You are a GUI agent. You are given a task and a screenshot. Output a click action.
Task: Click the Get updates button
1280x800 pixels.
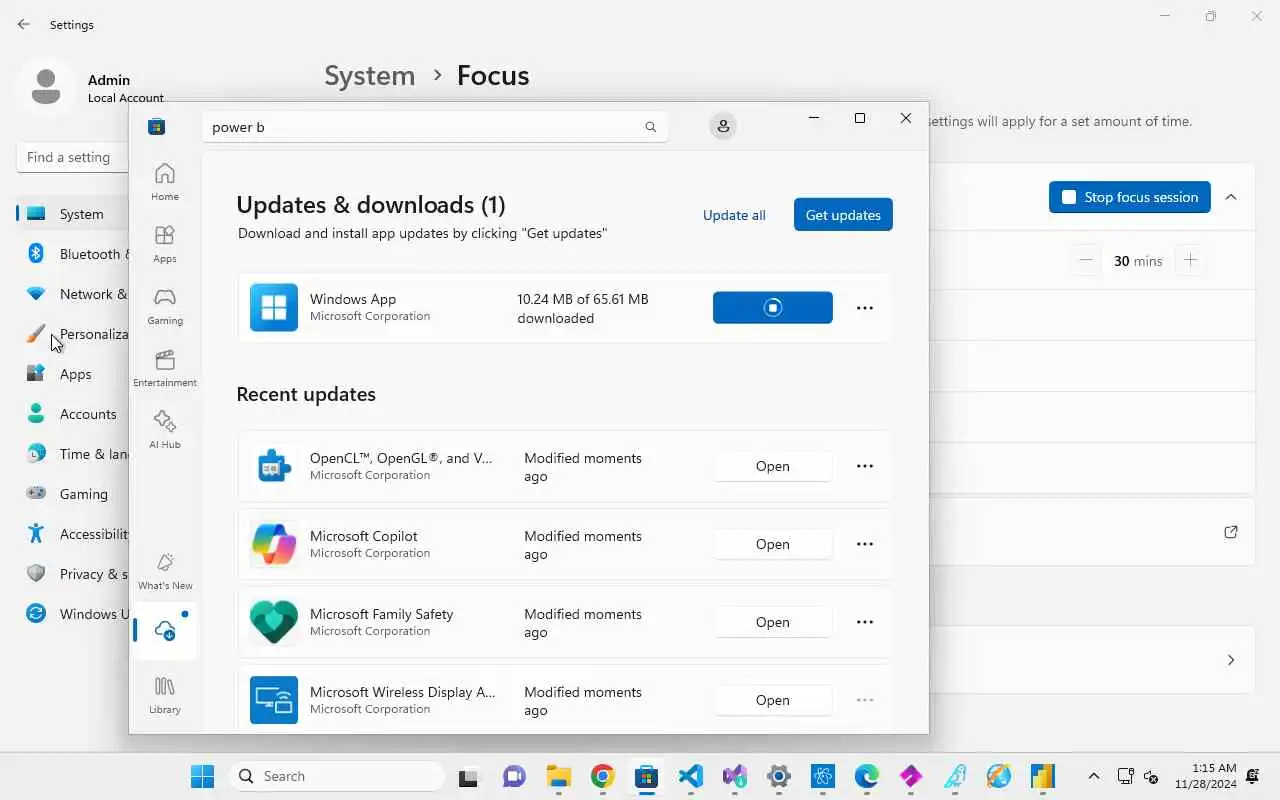click(x=843, y=215)
